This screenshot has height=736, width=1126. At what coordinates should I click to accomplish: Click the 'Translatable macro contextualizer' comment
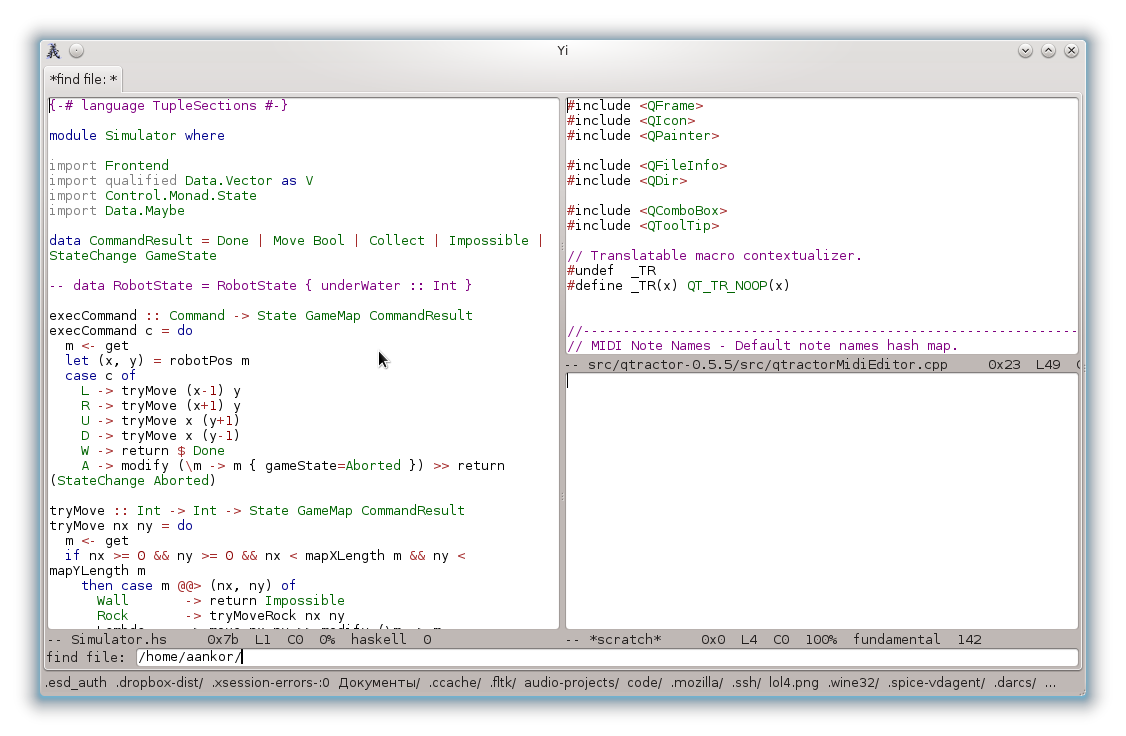point(715,256)
